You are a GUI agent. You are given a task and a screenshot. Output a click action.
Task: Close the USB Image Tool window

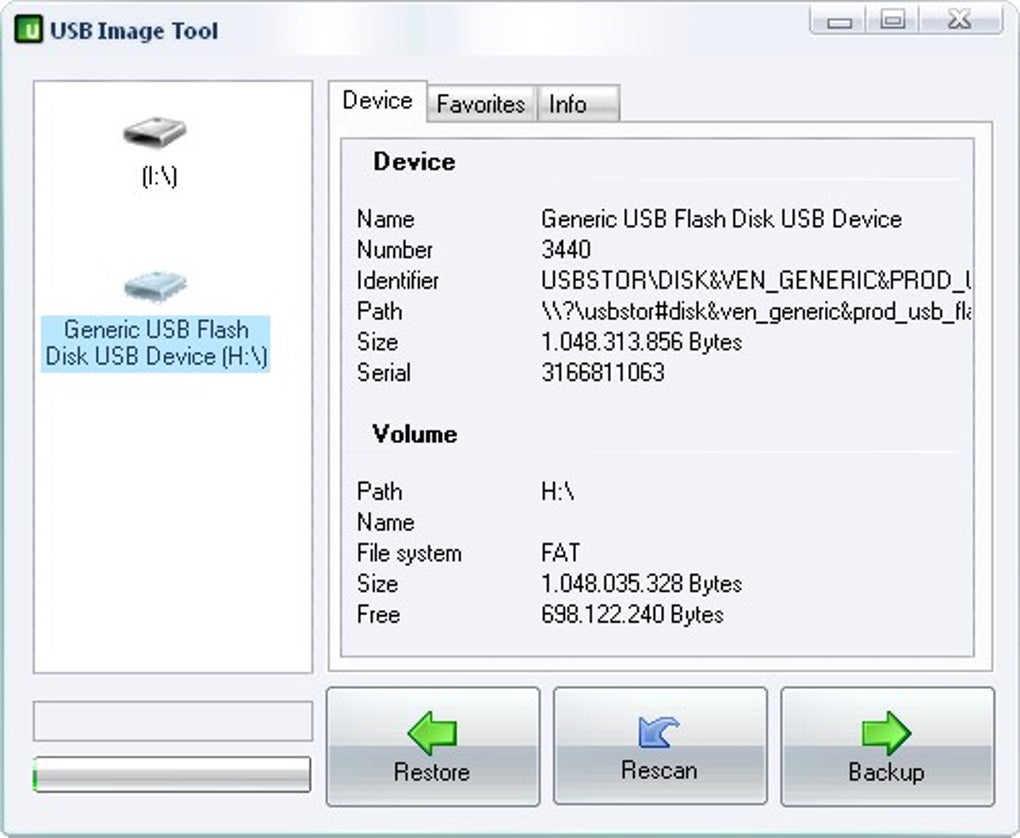(960, 20)
